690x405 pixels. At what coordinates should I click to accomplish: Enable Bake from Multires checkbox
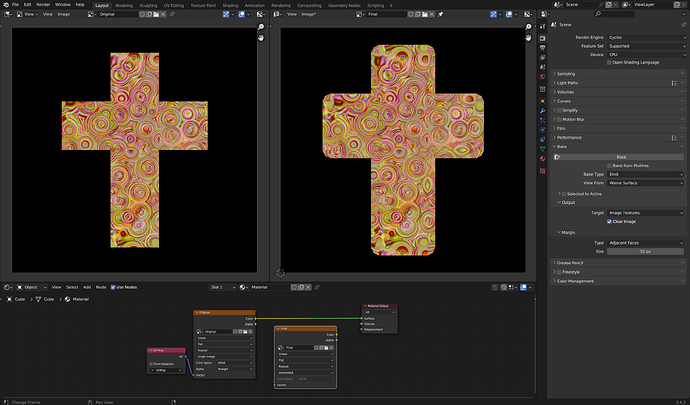609,166
